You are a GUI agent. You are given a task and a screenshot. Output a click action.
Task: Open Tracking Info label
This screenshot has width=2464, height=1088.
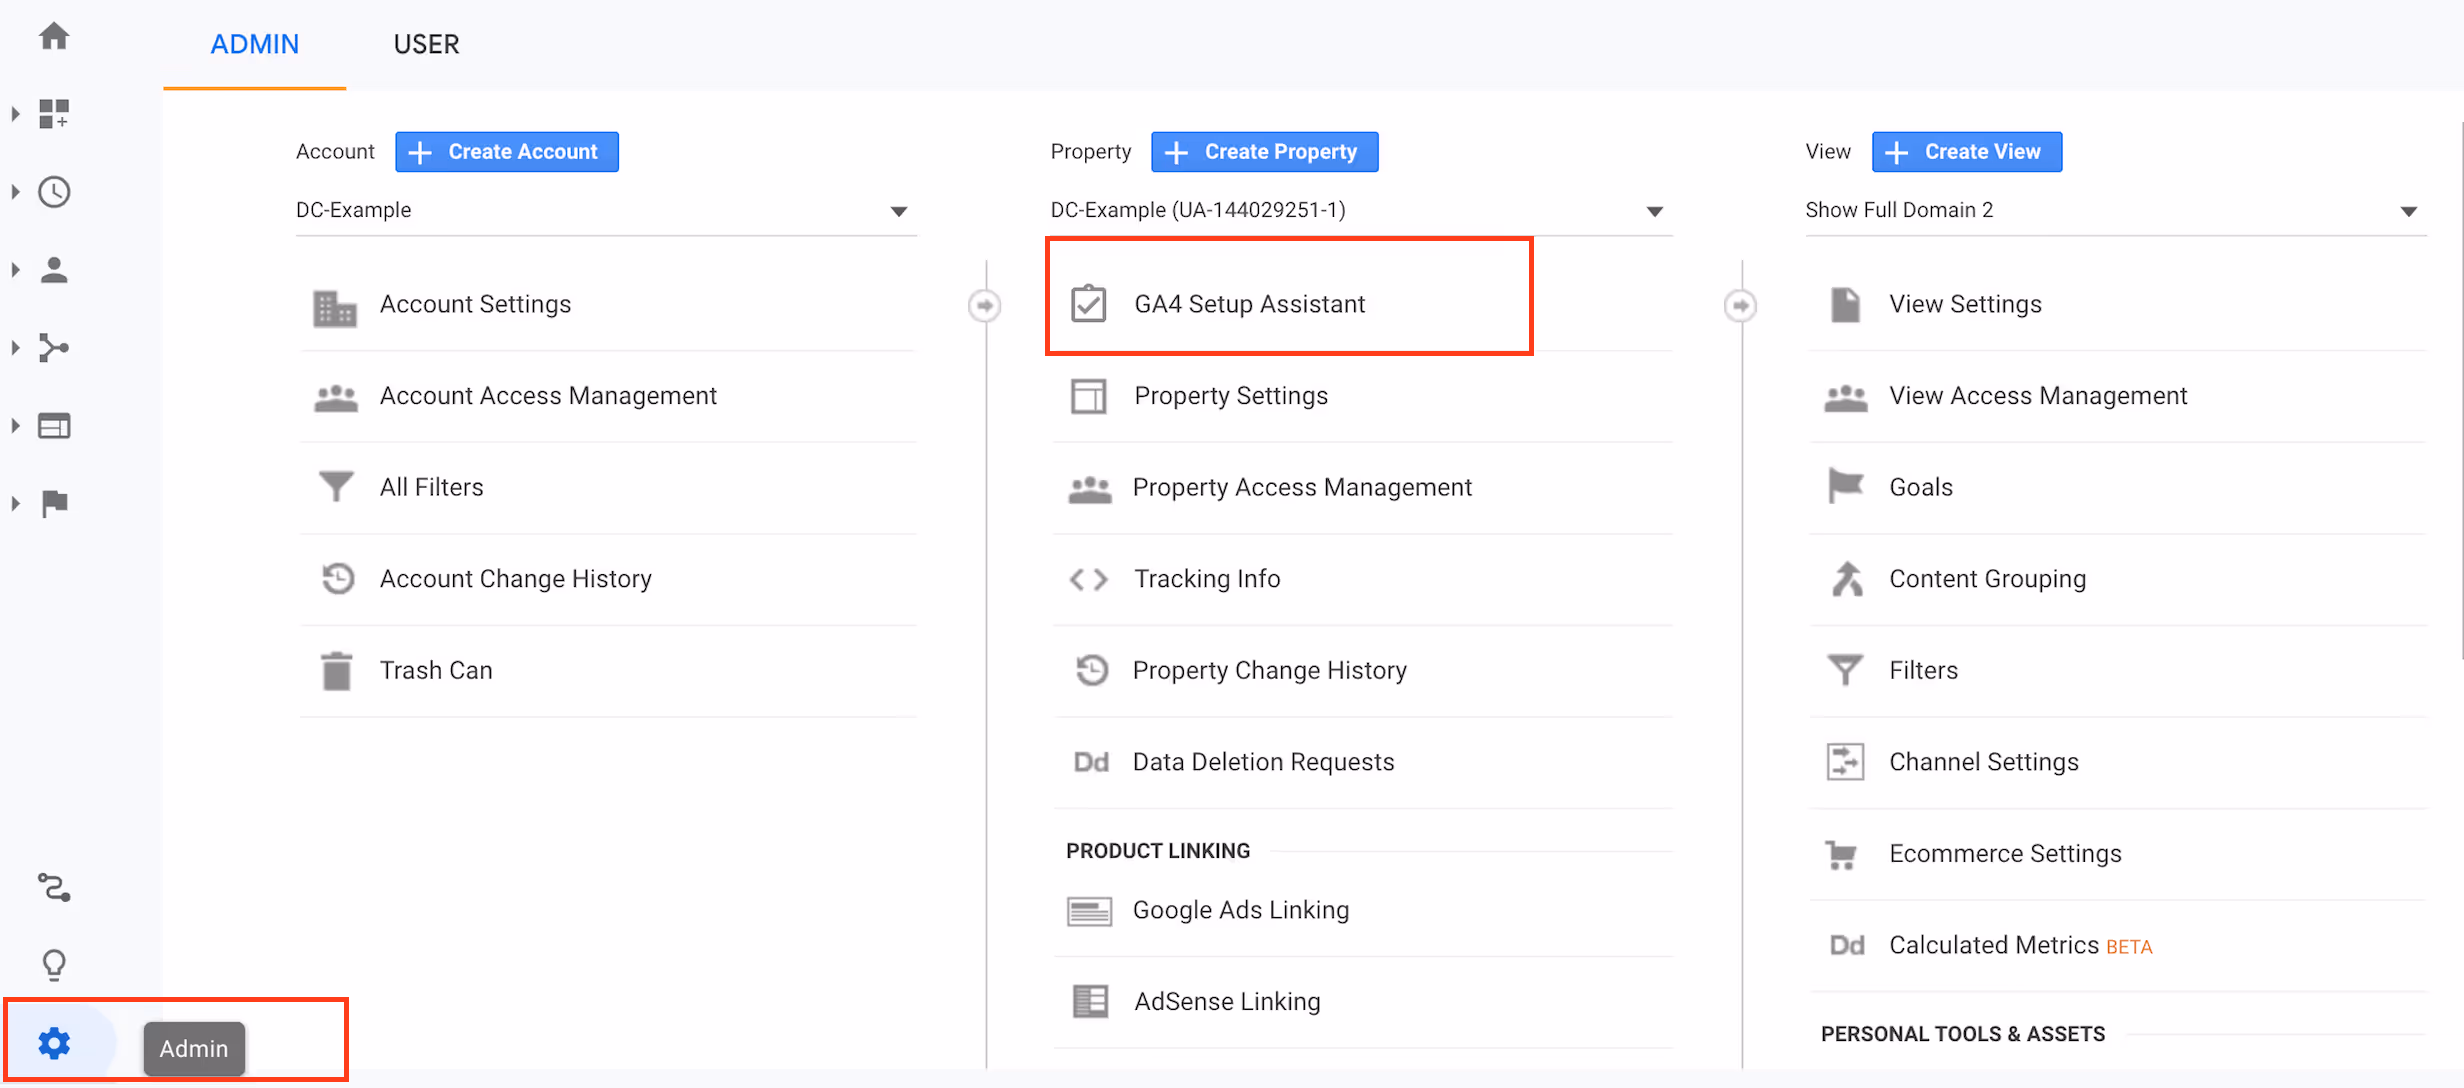[1207, 579]
